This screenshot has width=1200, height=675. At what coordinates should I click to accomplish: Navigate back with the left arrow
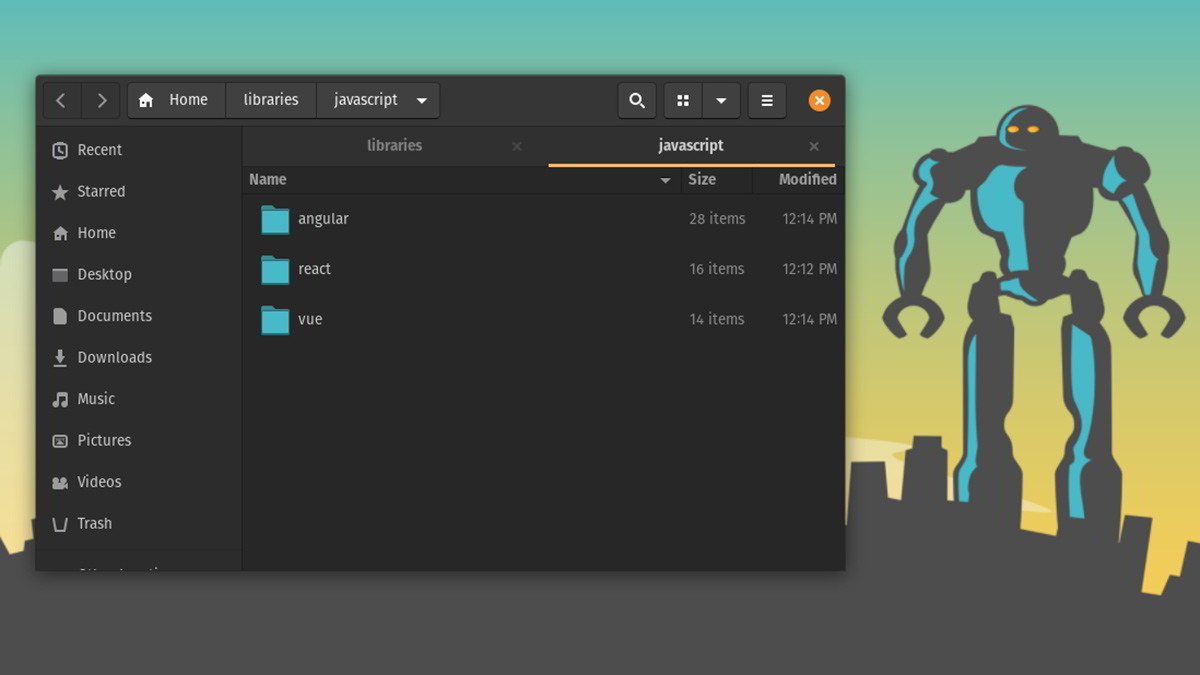(x=61, y=100)
